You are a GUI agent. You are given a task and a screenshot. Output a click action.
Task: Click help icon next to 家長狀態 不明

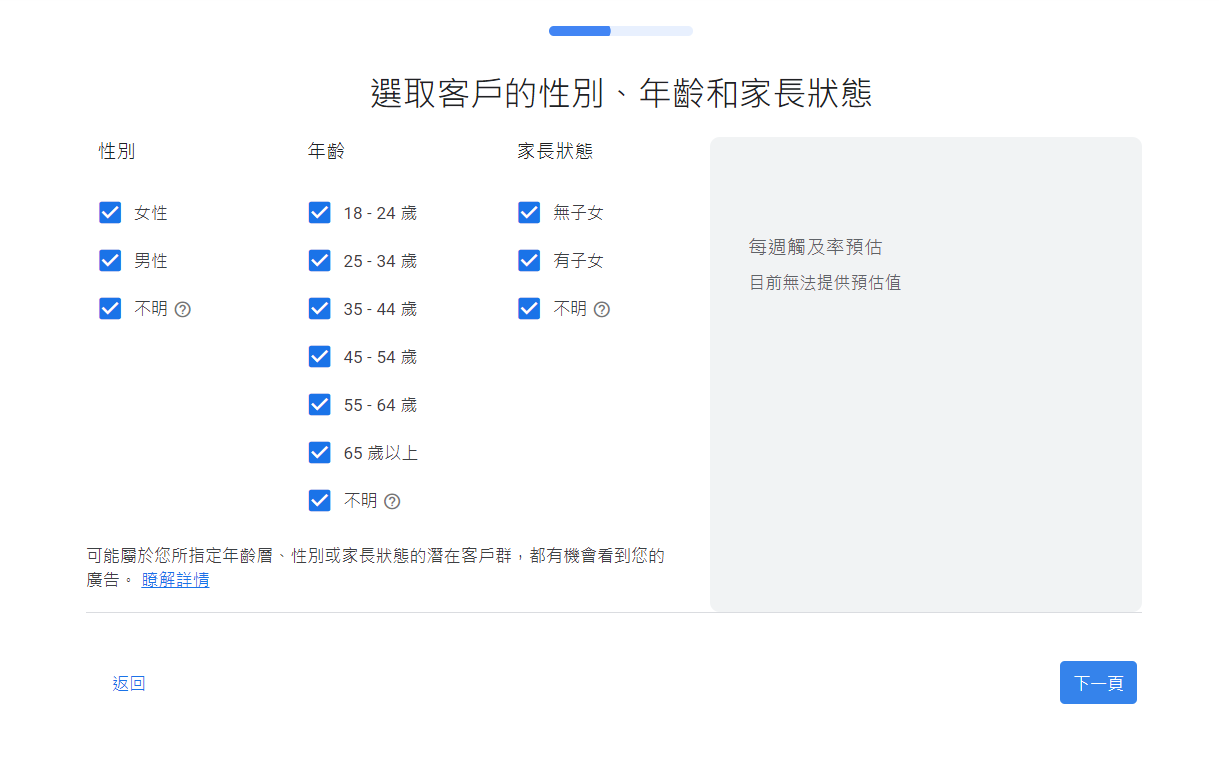(x=601, y=309)
